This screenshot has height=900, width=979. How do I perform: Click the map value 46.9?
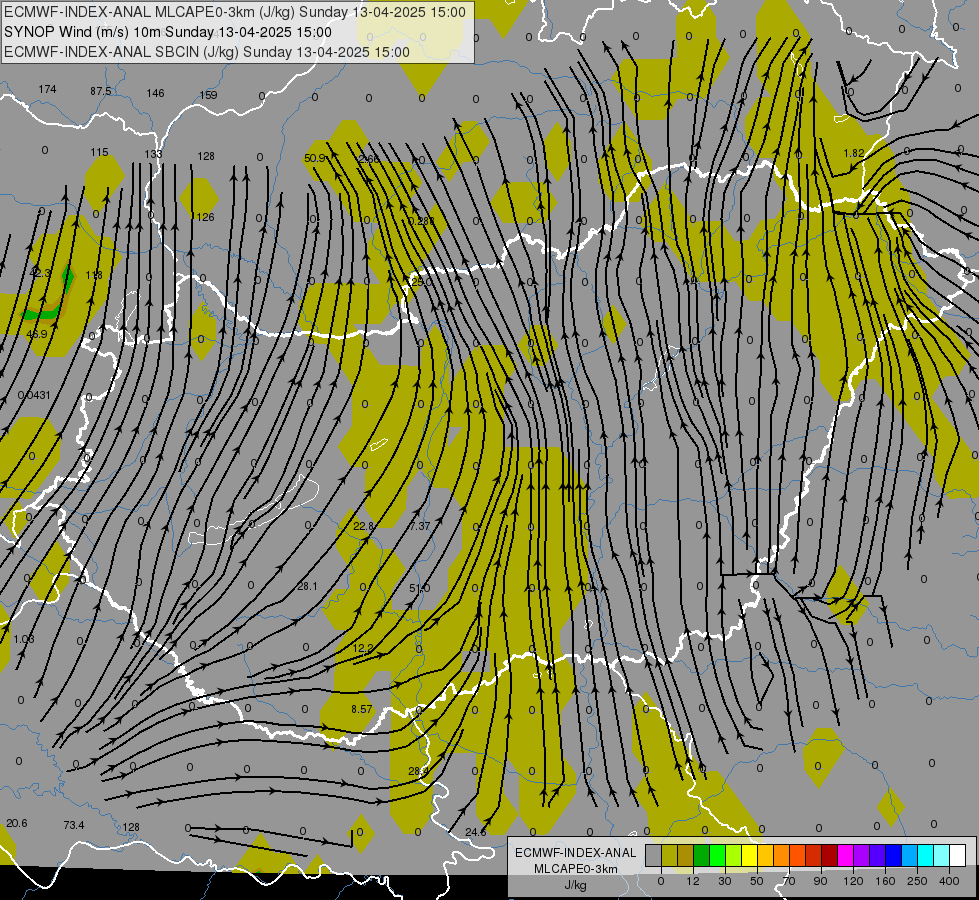tap(37, 334)
